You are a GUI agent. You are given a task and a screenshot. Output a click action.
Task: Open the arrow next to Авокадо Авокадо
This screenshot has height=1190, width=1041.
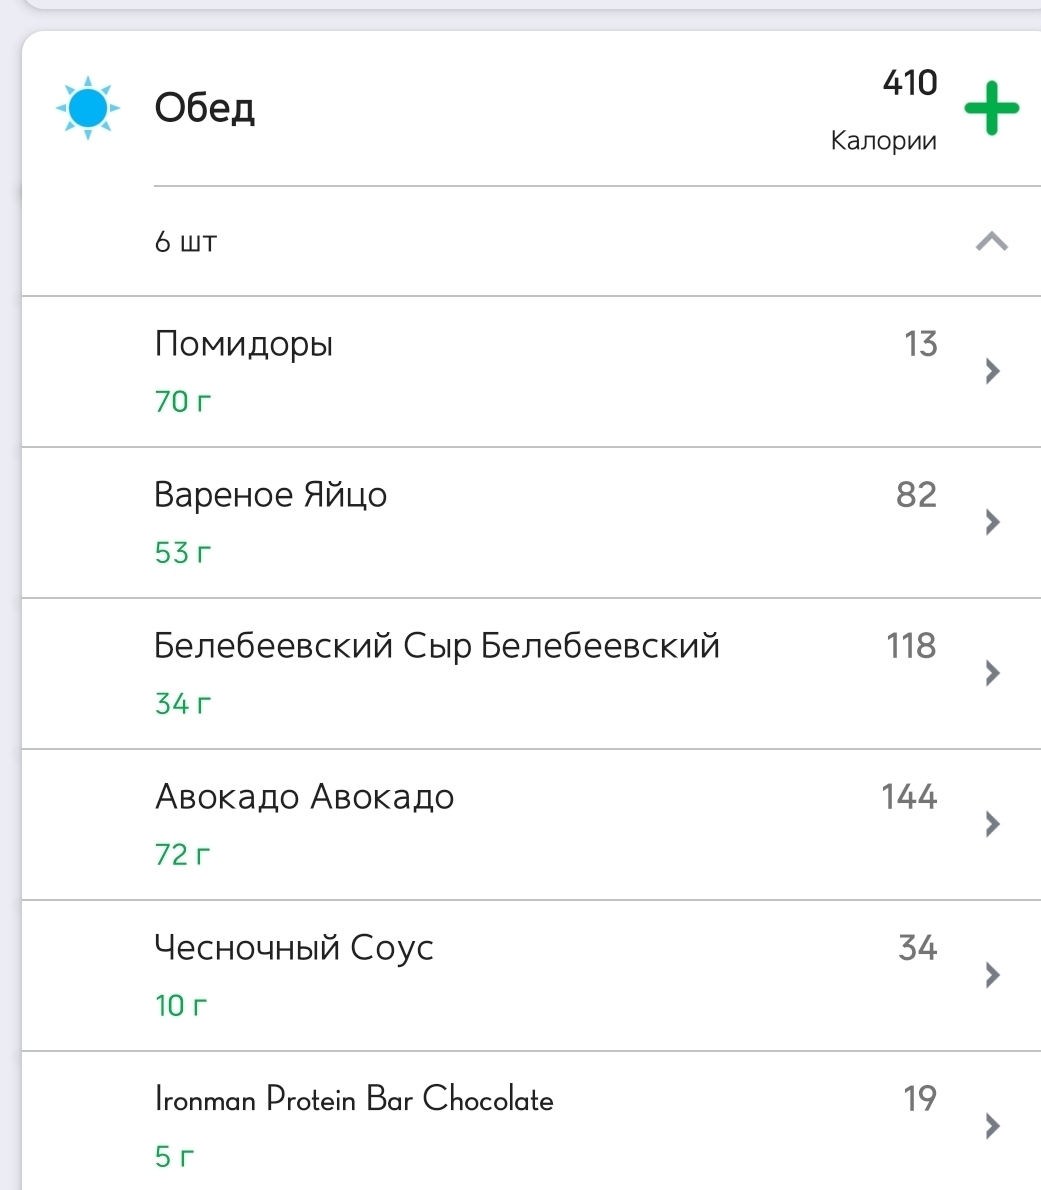coord(992,824)
